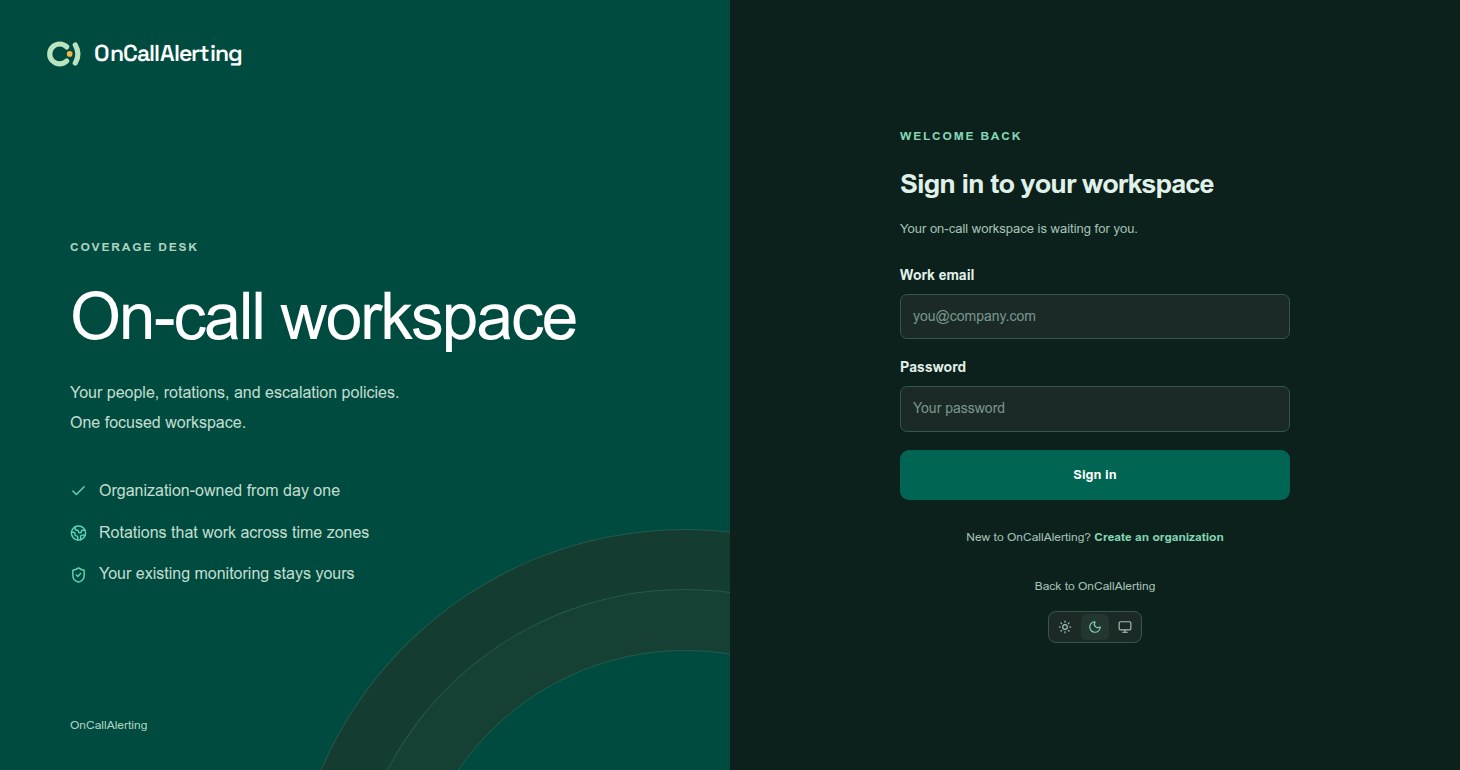Click "New to OnCallAlerting?" text
The width and height of the screenshot is (1460, 770).
coord(1028,537)
